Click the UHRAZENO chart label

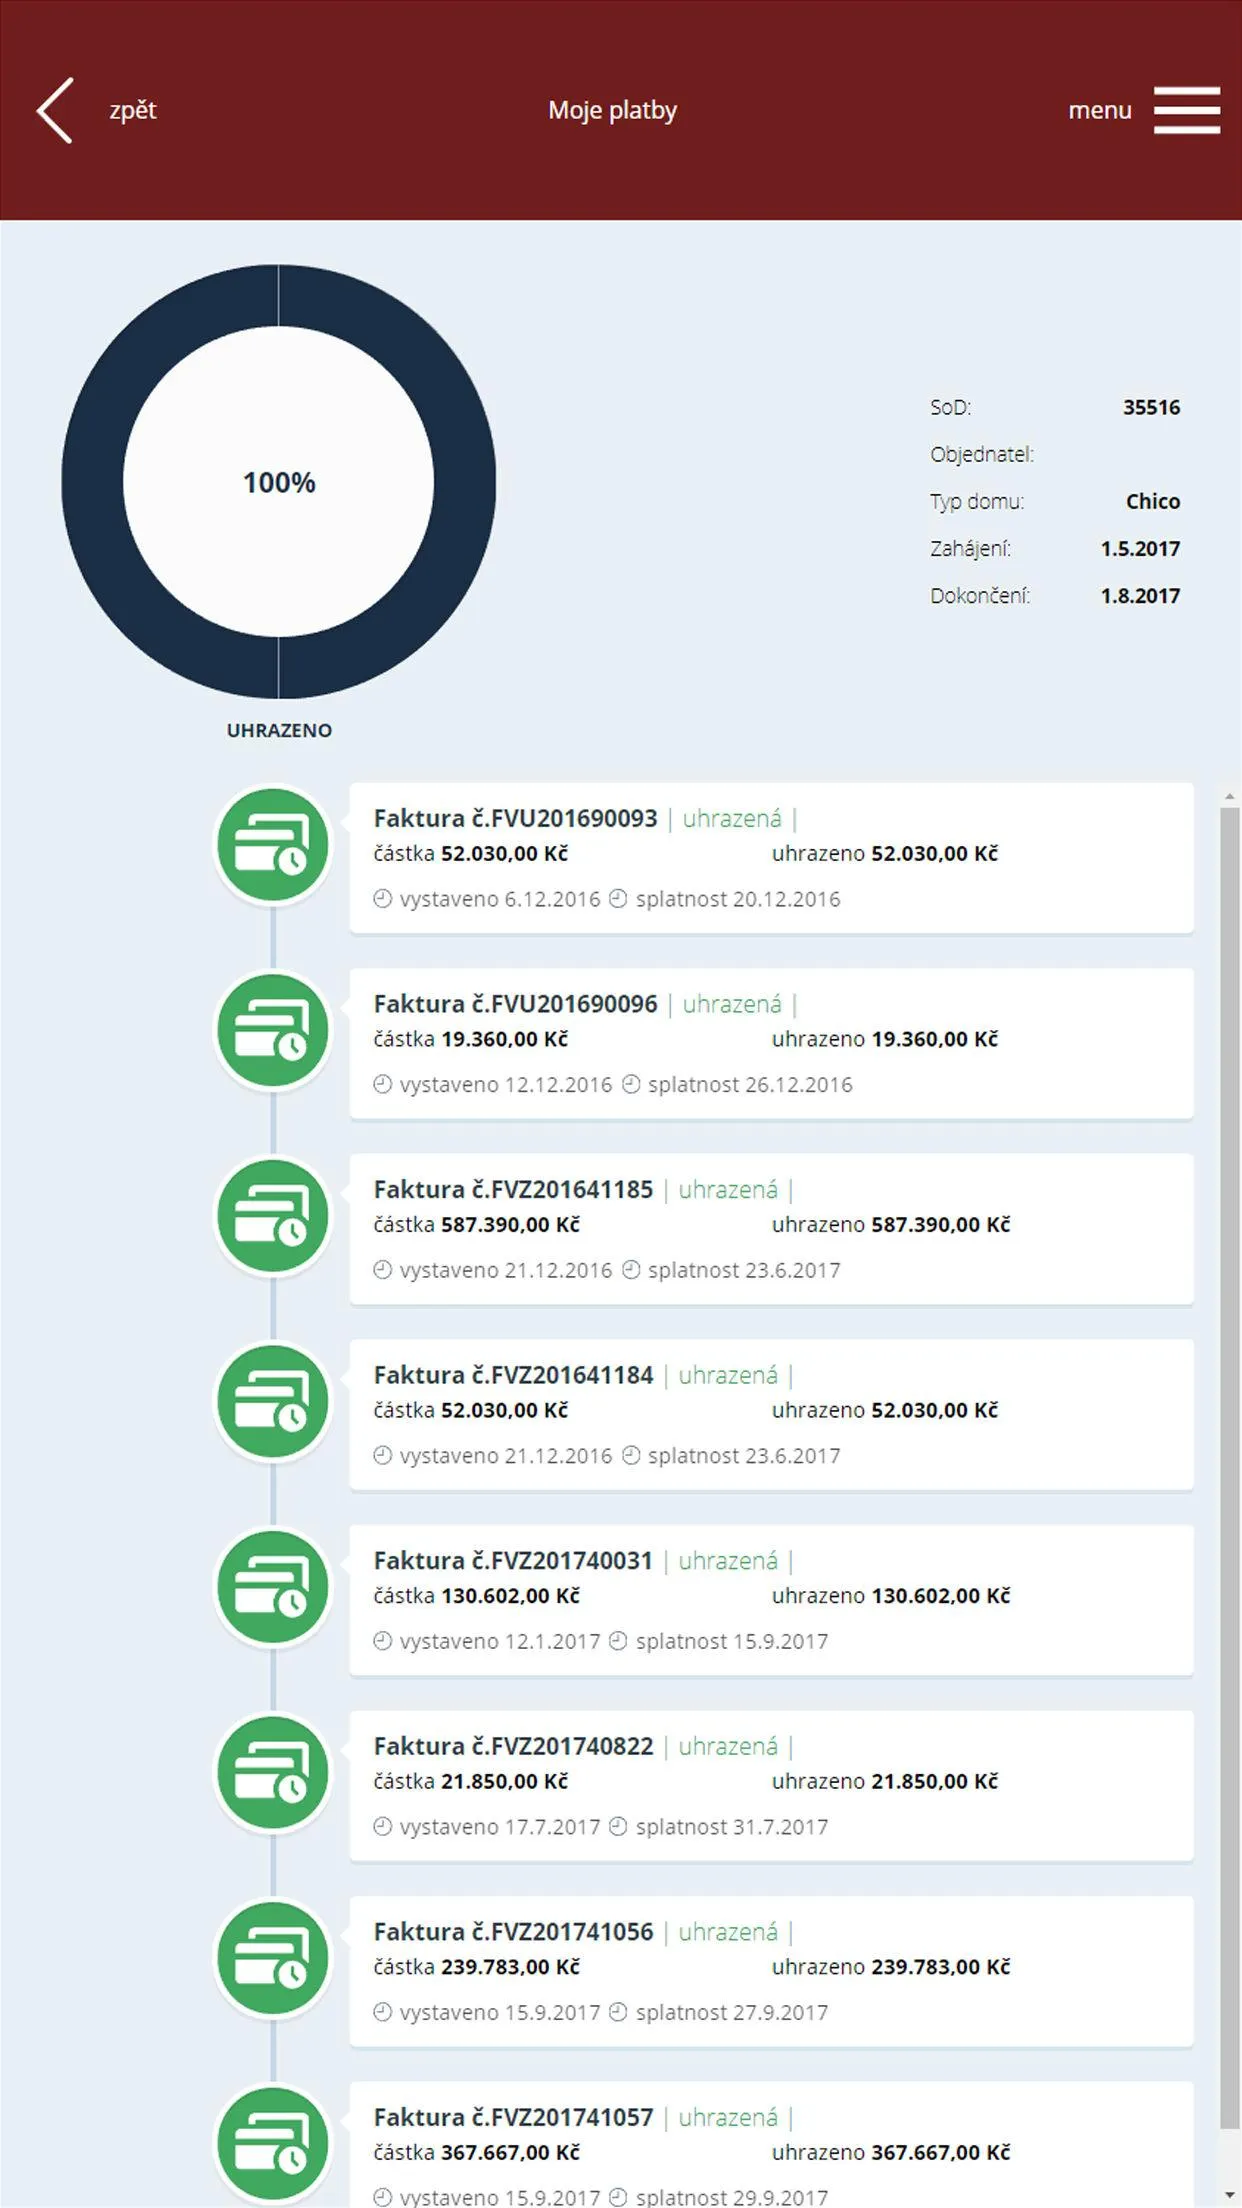point(279,730)
